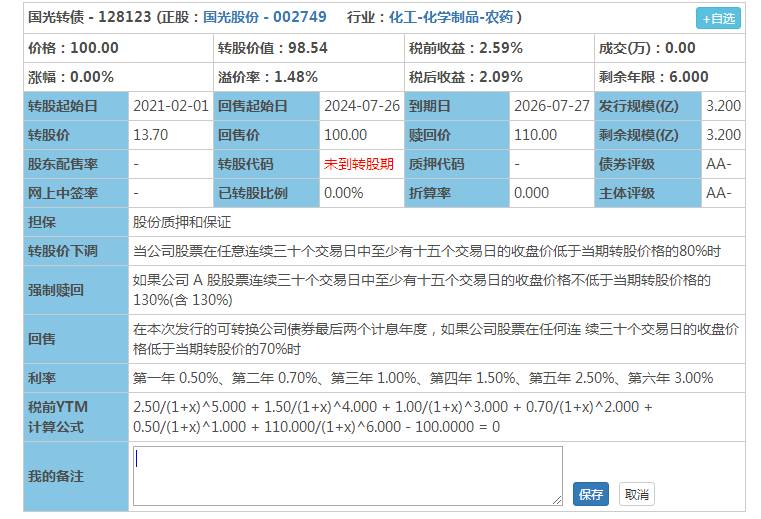The image size is (761, 519).
Task: Click the 网上中签率 header cell
Action: pyautogui.click(x=76, y=193)
